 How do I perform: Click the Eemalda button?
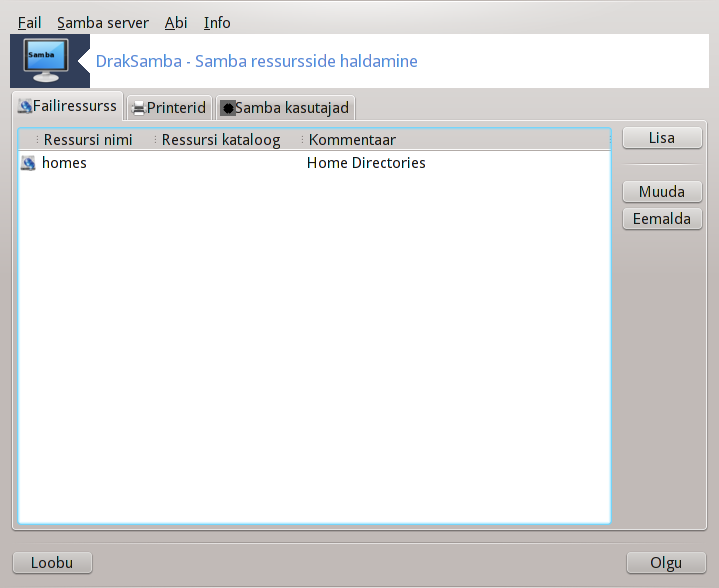pyautogui.click(x=662, y=219)
